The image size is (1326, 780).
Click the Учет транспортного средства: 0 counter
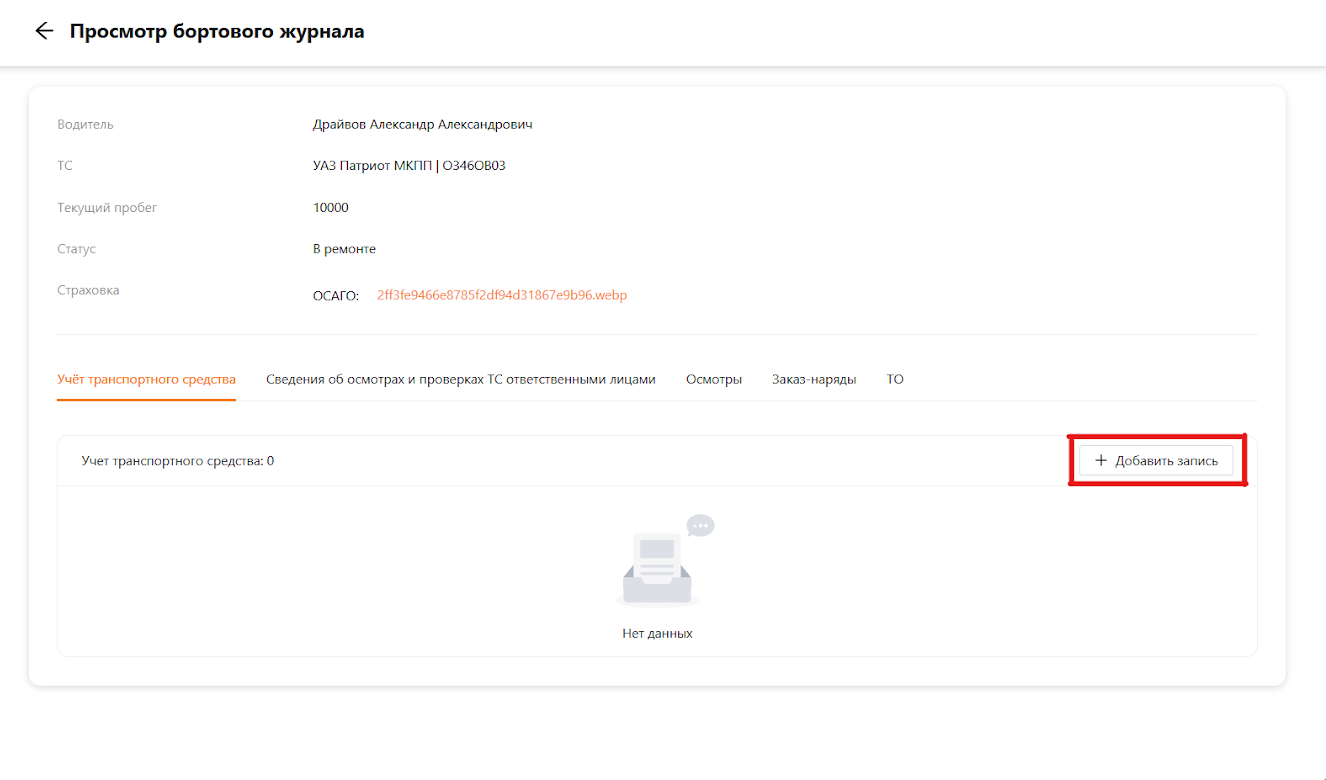coord(177,461)
